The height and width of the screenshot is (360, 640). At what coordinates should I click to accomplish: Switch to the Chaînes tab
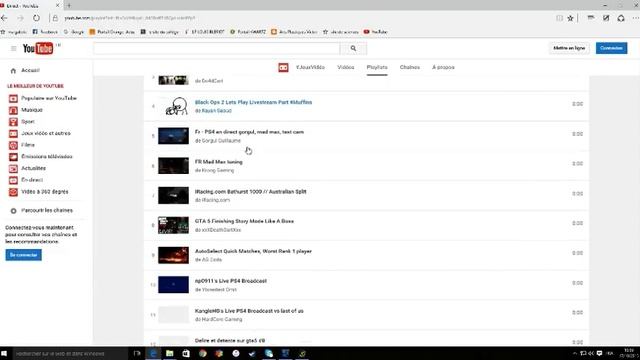click(x=410, y=67)
